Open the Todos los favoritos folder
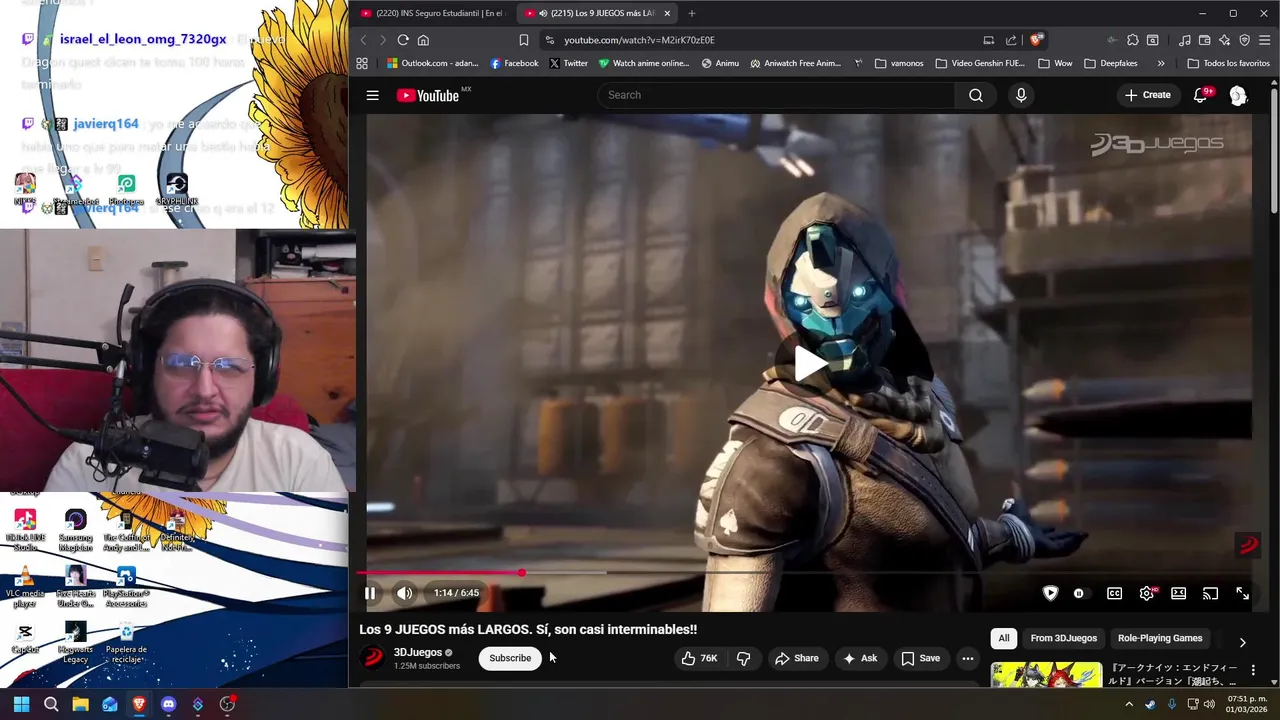The image size is (1280, 720). pos(1228,63)
